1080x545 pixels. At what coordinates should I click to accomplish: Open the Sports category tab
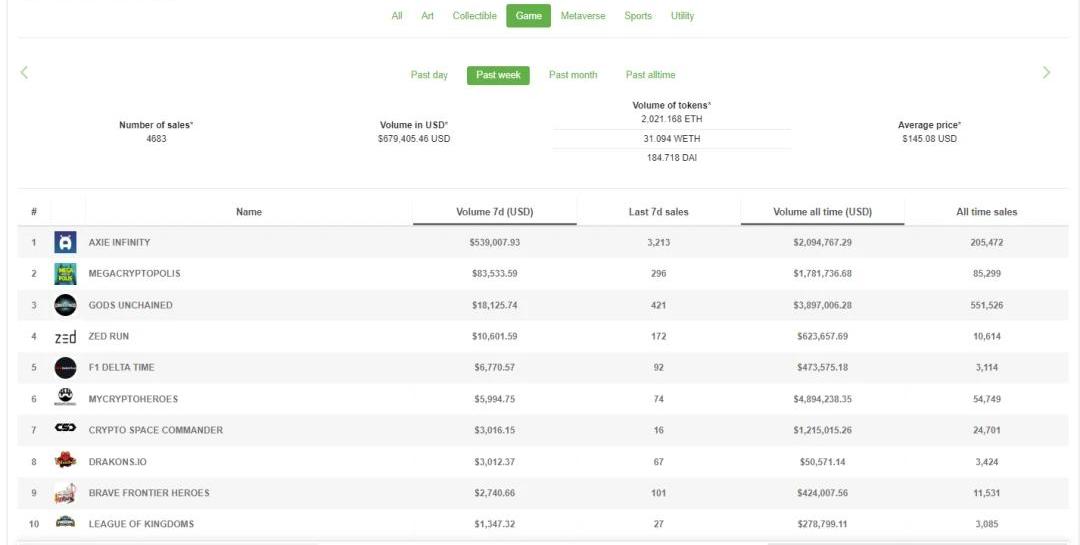pos(638,16)
